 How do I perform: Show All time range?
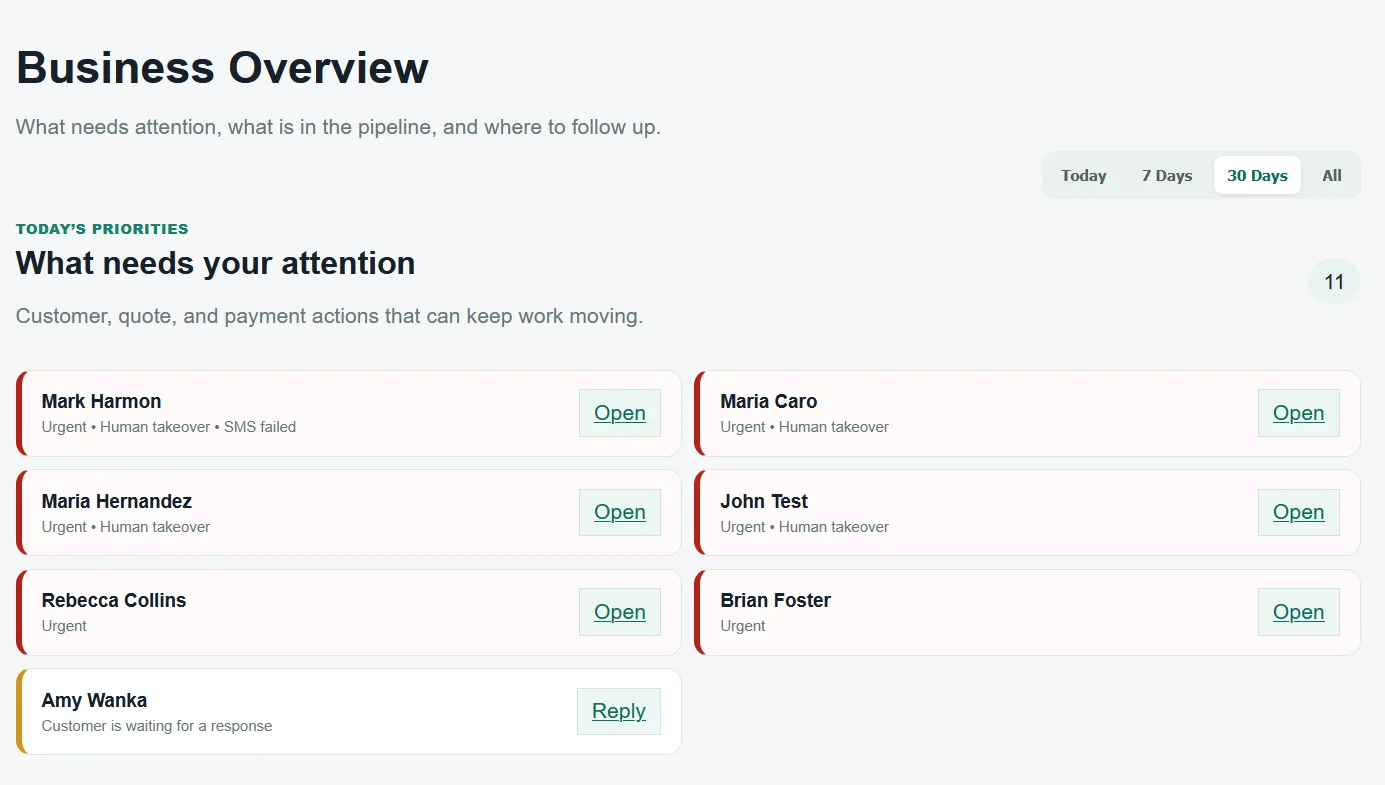[1332, 175]
